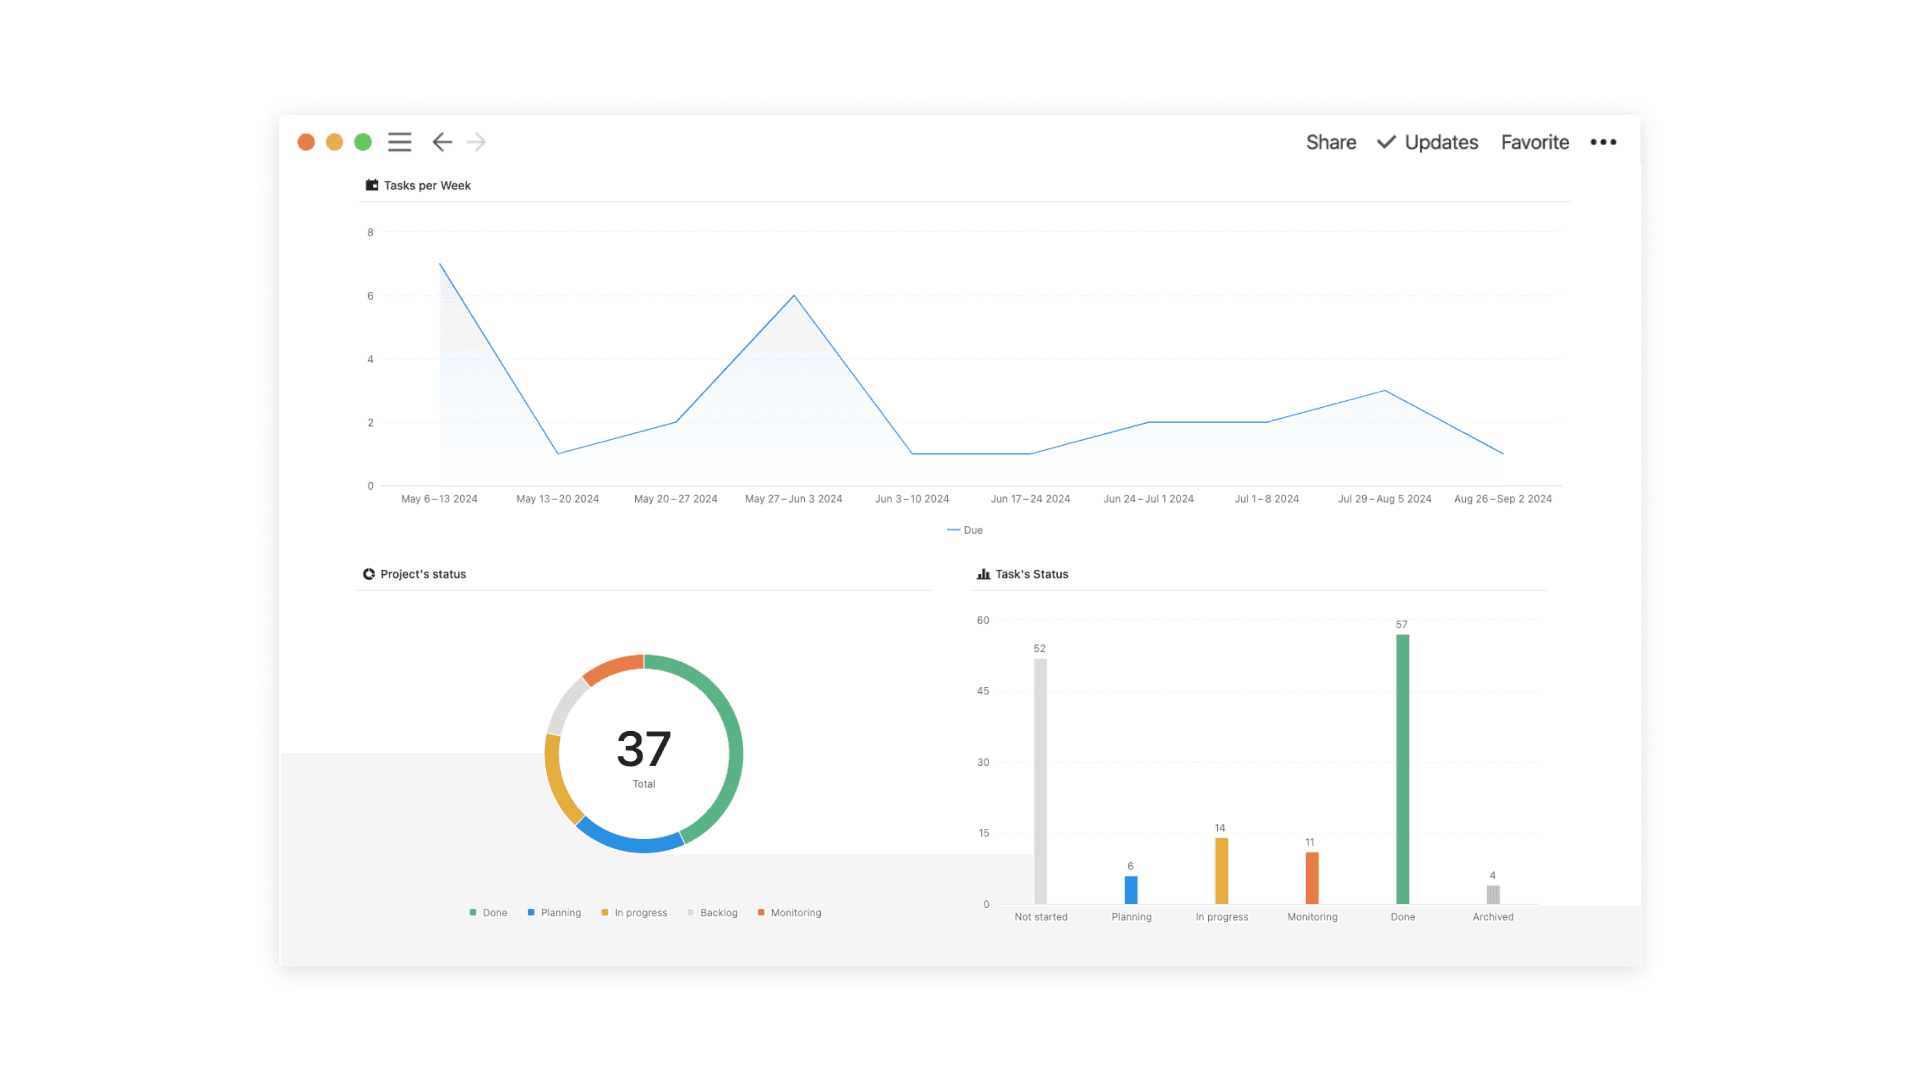Click the green Done donut segment

point(734,740)
